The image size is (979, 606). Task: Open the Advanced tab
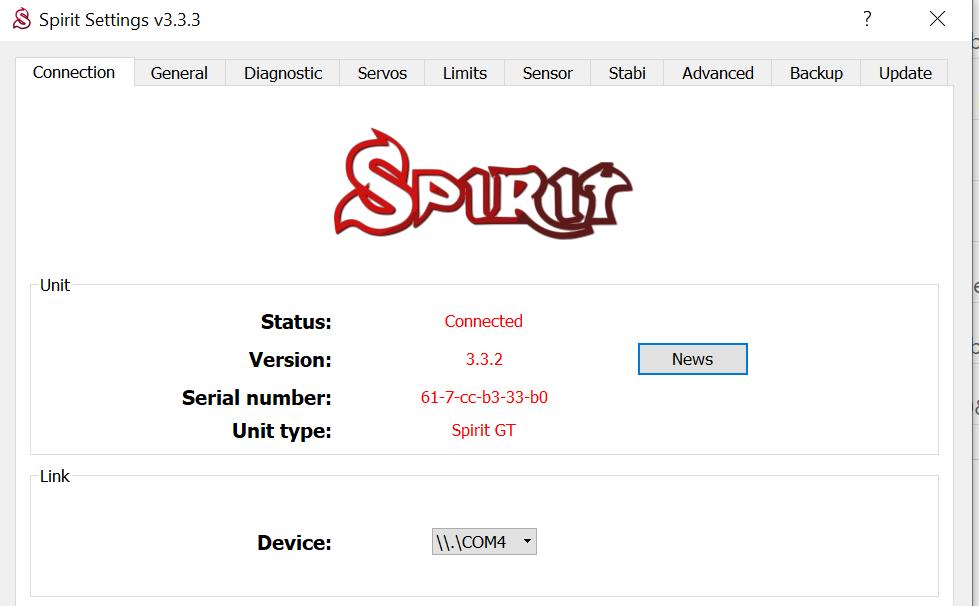coord(718,73)
